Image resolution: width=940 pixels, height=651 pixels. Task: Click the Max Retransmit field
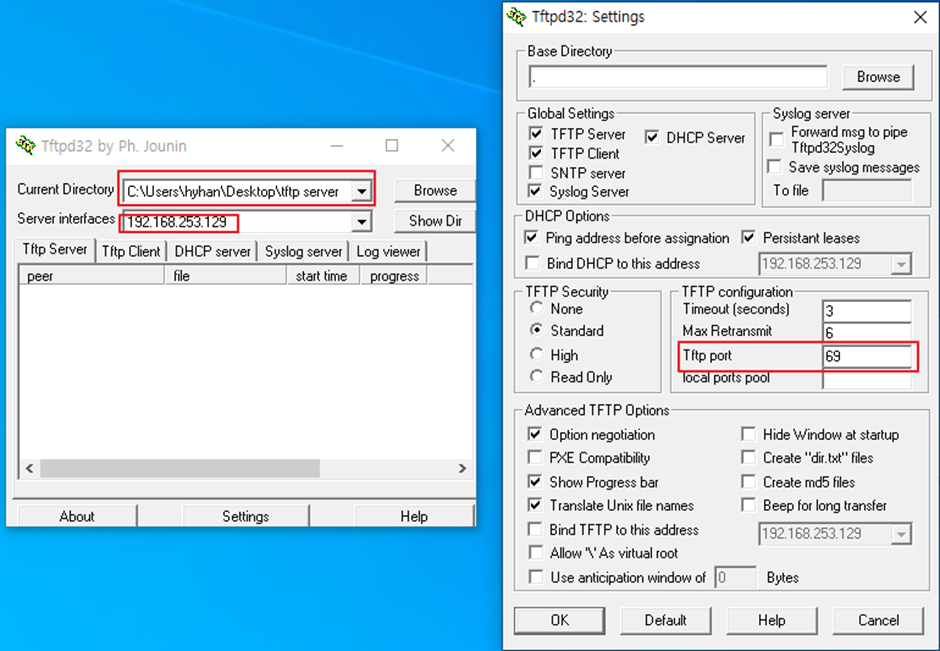click(867, 332)
